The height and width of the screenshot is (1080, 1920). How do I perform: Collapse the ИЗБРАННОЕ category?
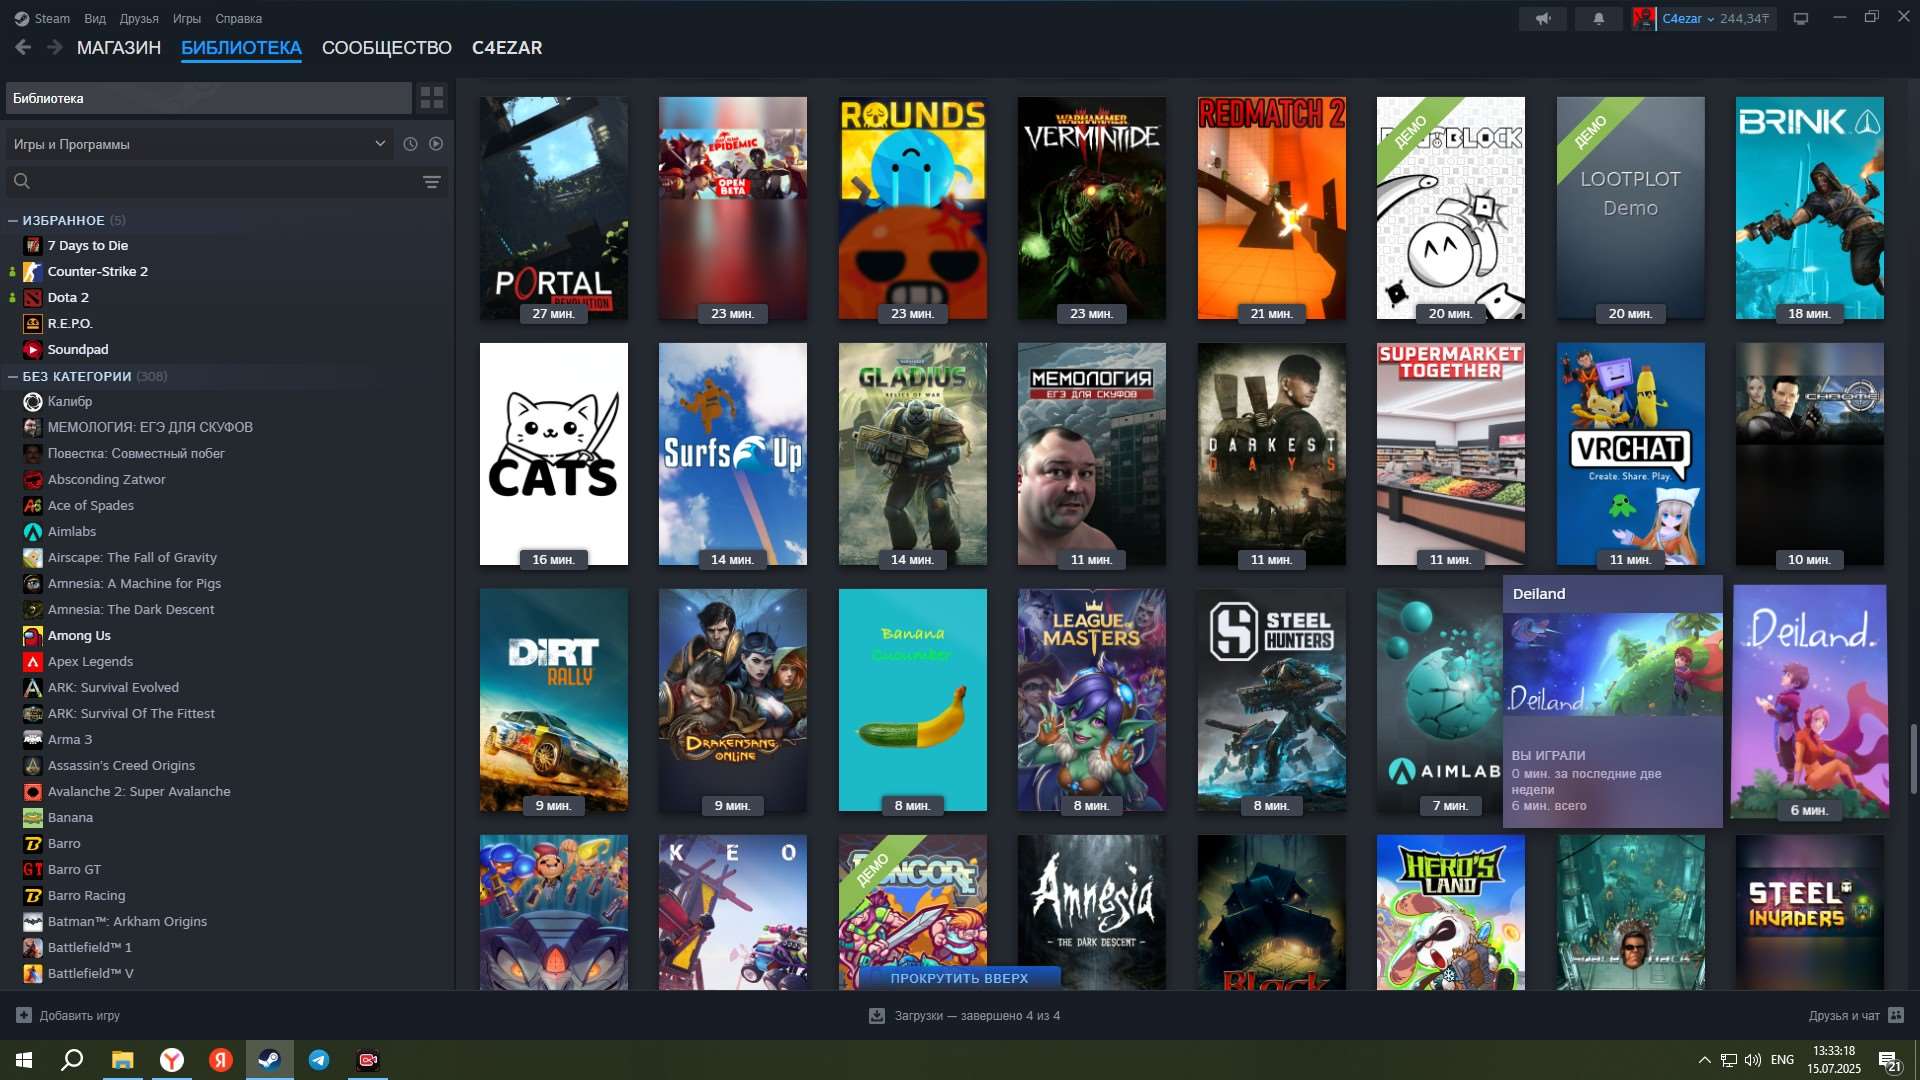click(x=13, y=220)
